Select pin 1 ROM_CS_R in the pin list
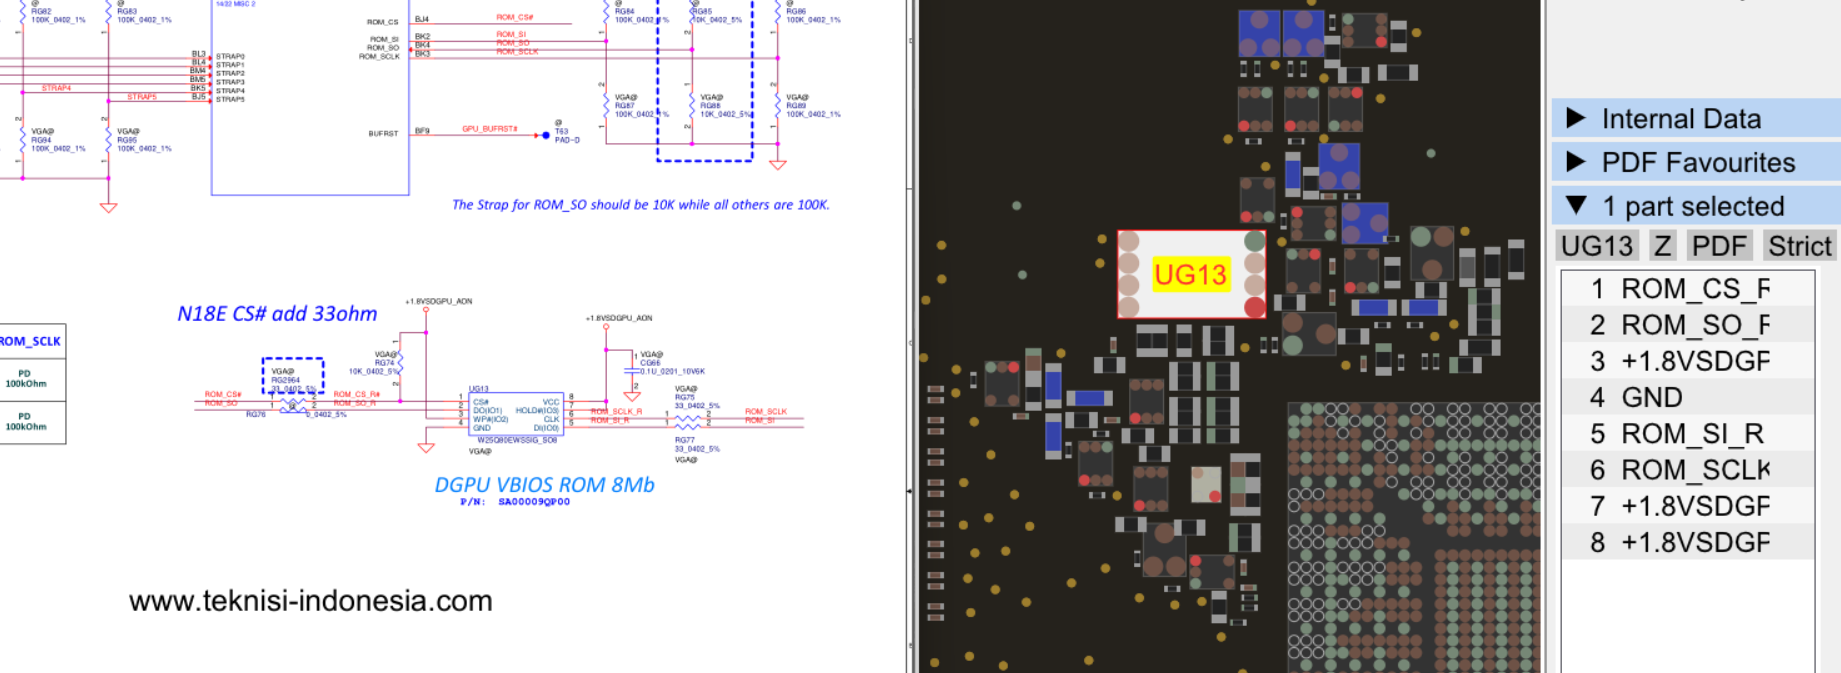 tap(1688, 289)
